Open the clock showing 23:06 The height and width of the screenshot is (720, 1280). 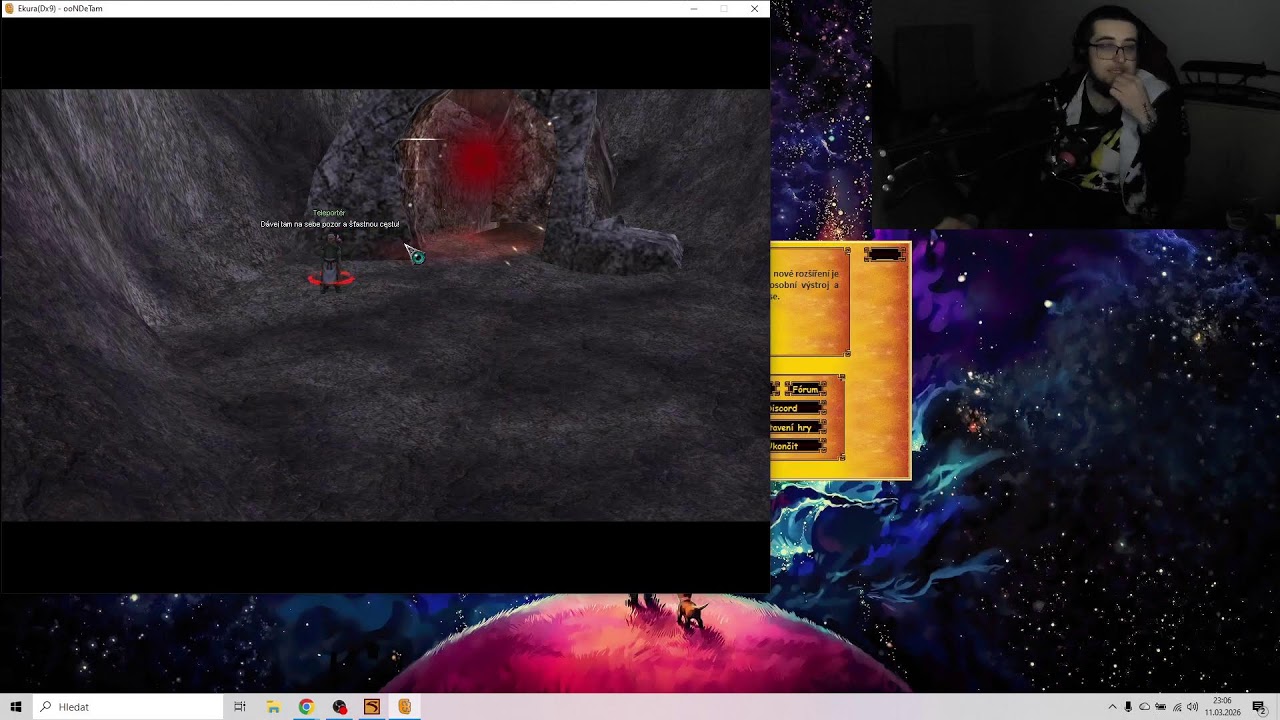tap(1222, 707)
